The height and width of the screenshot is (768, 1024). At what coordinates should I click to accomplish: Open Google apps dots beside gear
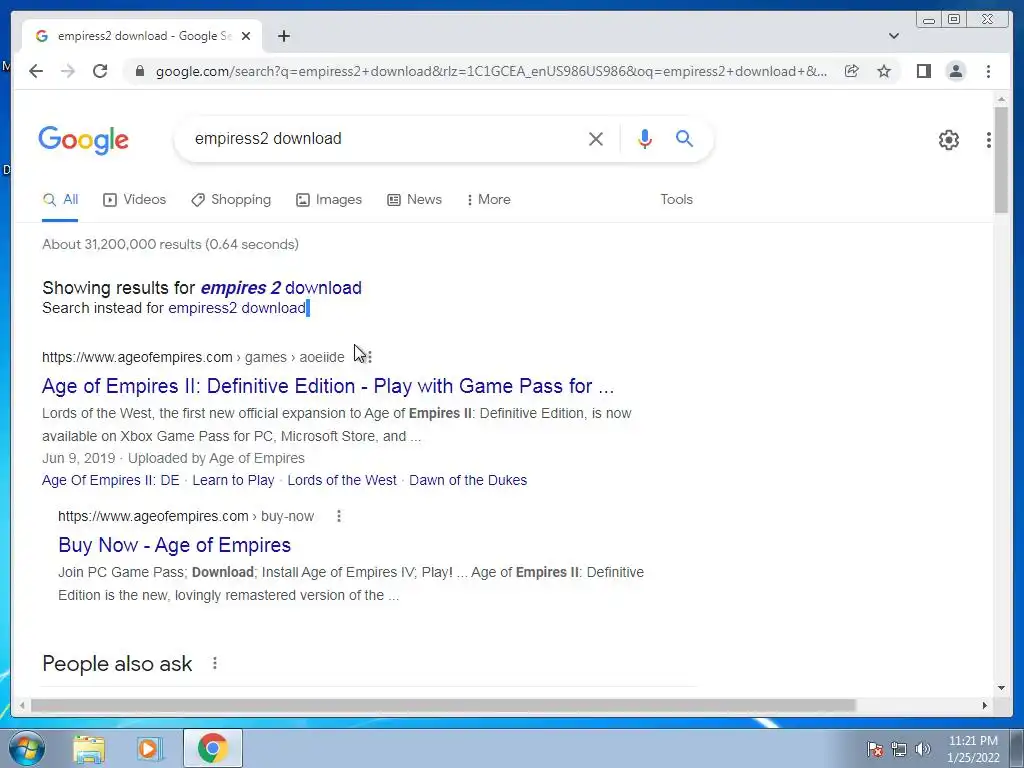pyautogui.click(x=989, y=139)
